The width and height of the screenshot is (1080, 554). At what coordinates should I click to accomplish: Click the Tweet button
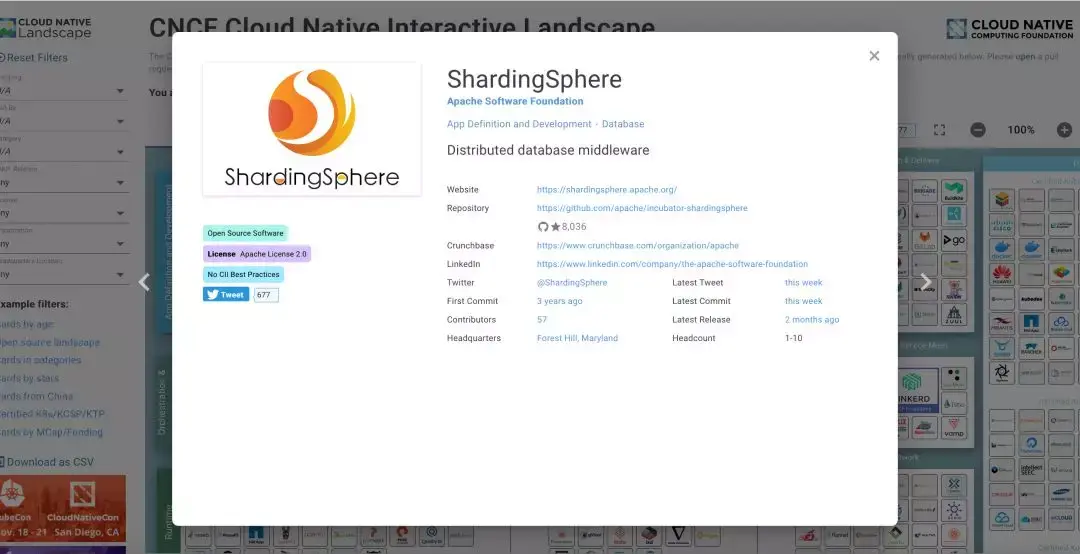(226, 295)
